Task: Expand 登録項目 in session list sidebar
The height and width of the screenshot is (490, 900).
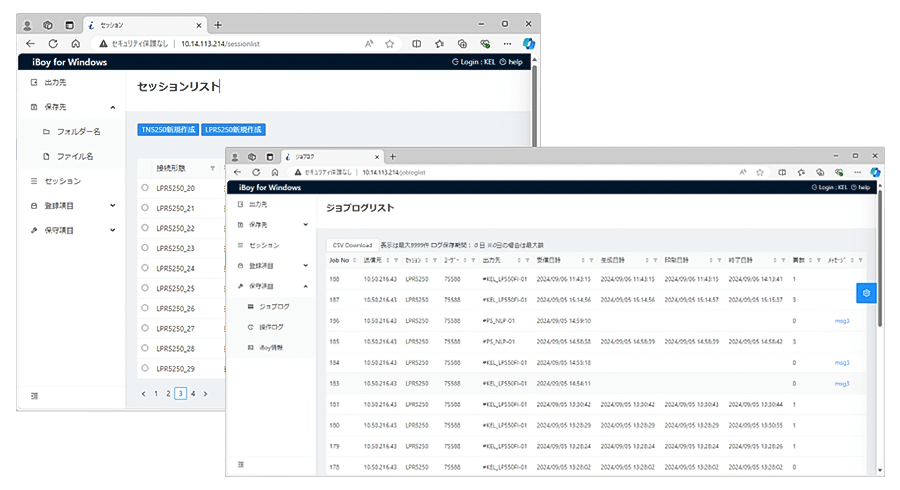Action: [112, 206]
